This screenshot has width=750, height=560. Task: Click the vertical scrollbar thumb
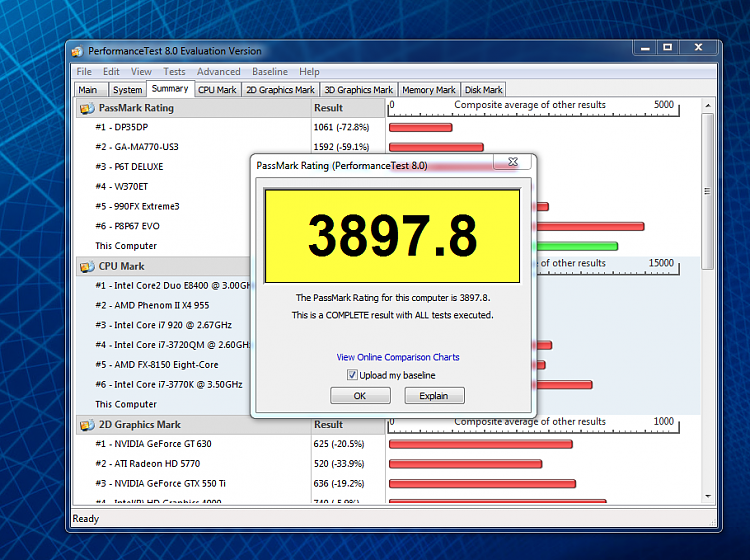pos(708,191)
